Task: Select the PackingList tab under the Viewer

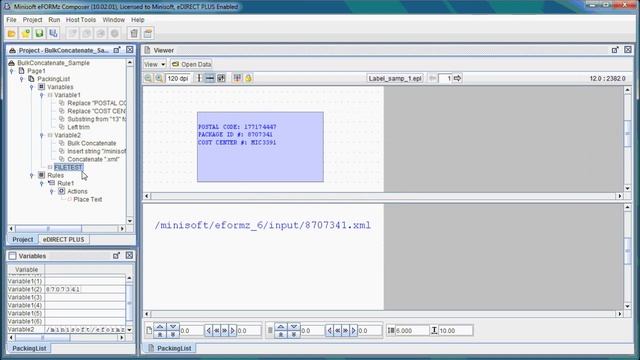Action: pos(170,348)
